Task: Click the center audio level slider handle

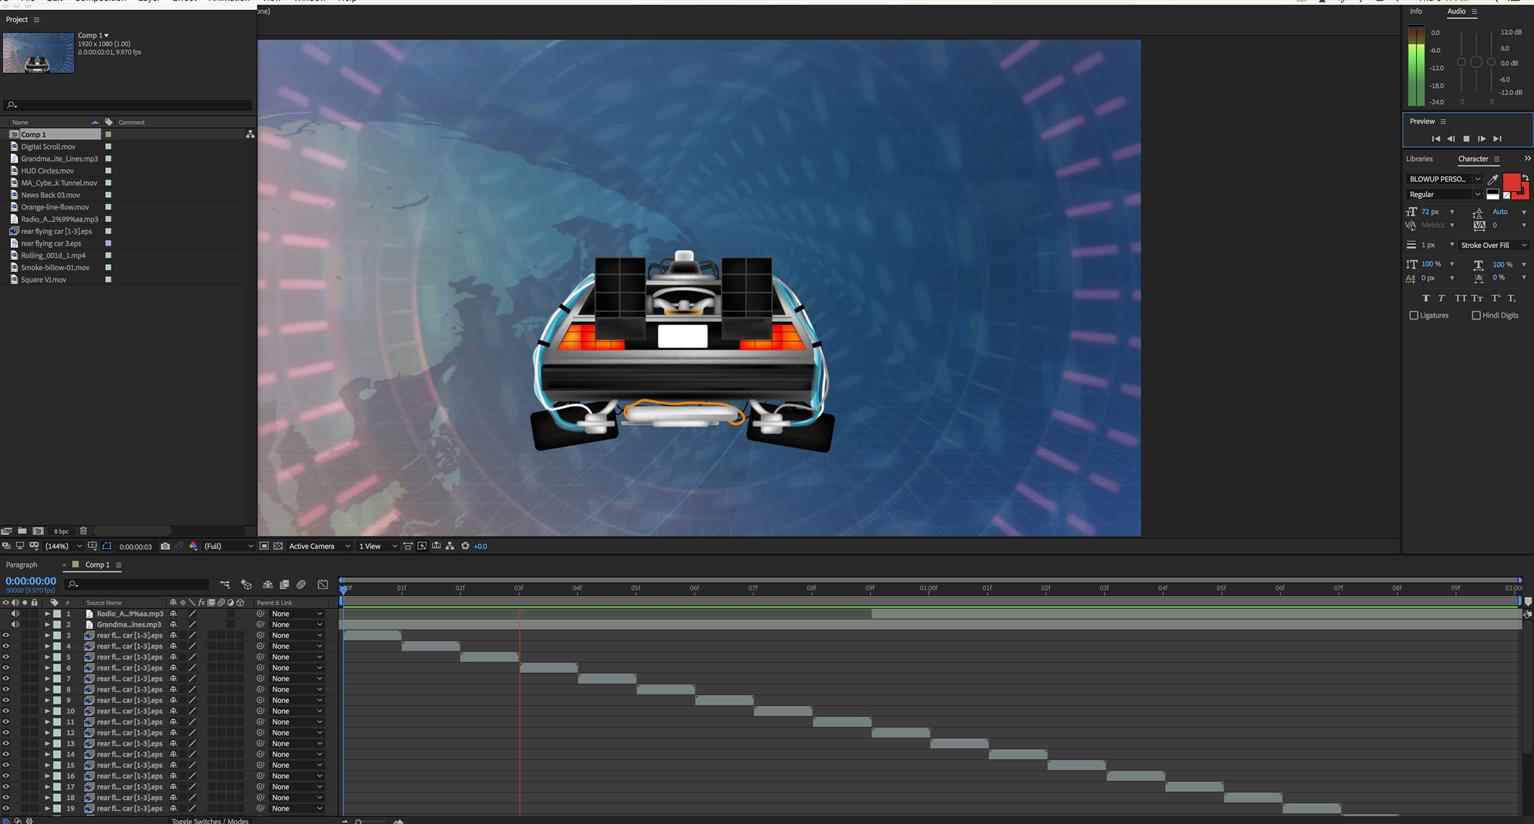Action: point(1476,62)
